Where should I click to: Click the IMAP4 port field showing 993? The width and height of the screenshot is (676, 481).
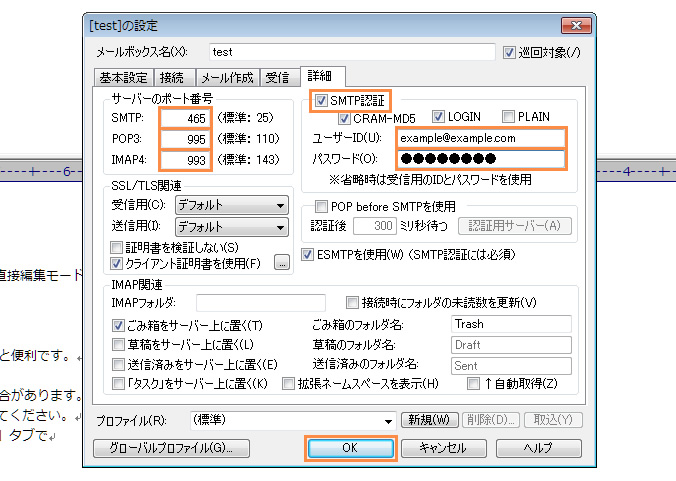click(x=185, y=160)
